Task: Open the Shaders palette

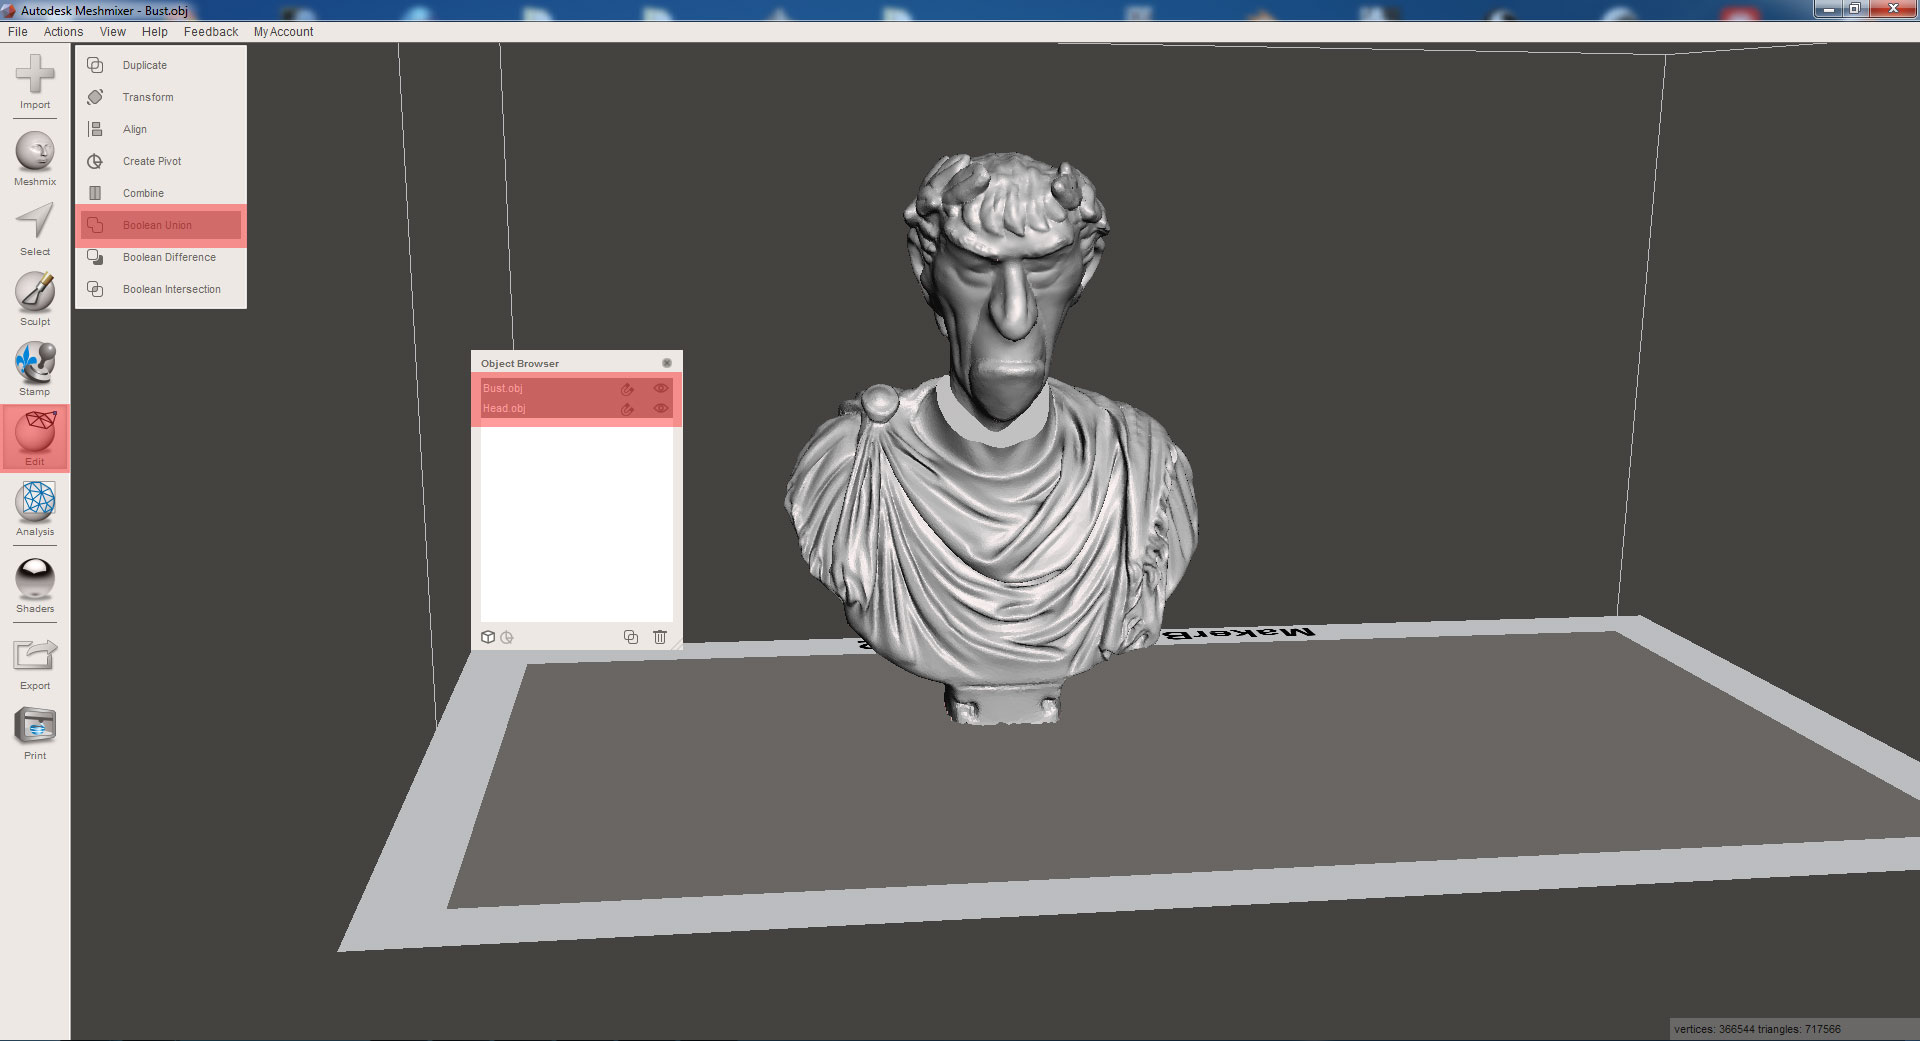Action: (35, 586)
